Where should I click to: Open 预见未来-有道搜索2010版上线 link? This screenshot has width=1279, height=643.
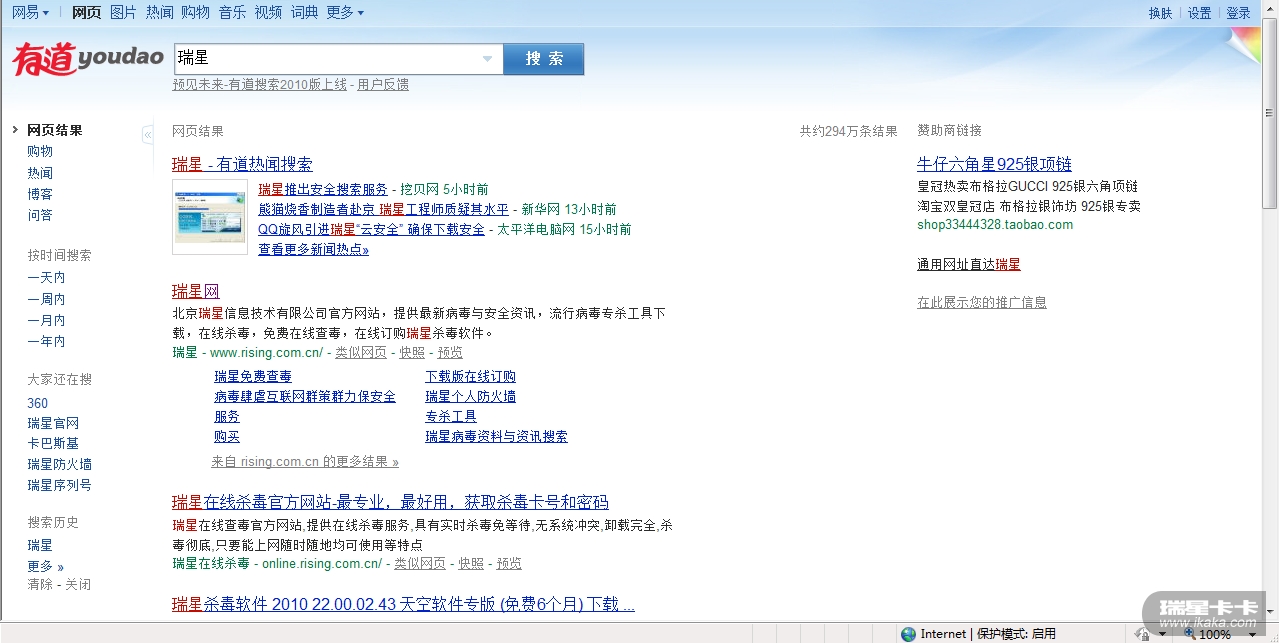pos(259,85)
